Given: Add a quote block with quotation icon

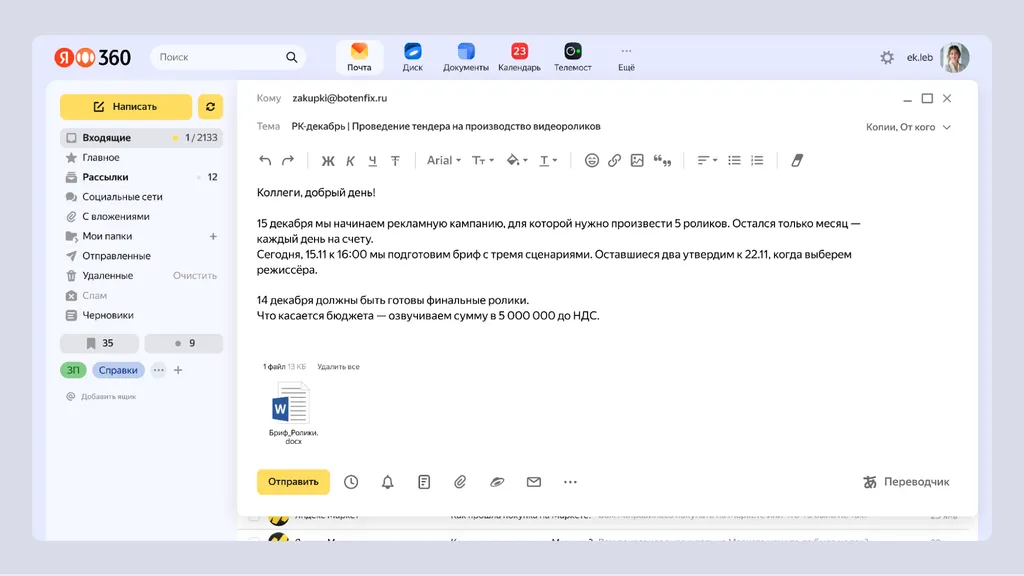Looking at the screenshot, I should 662,160.
